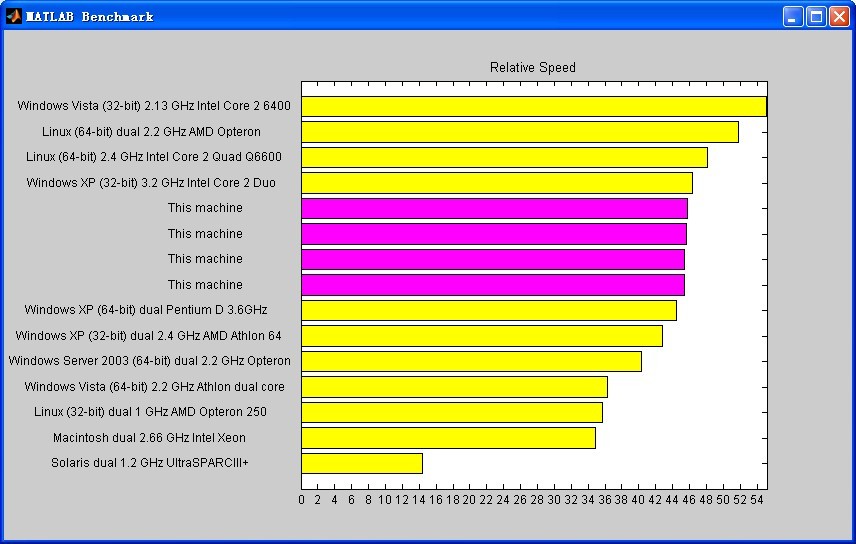Select the Windows Vista Athlon dual core bar
Screen dimensions: 856x544
click(454, 387)
